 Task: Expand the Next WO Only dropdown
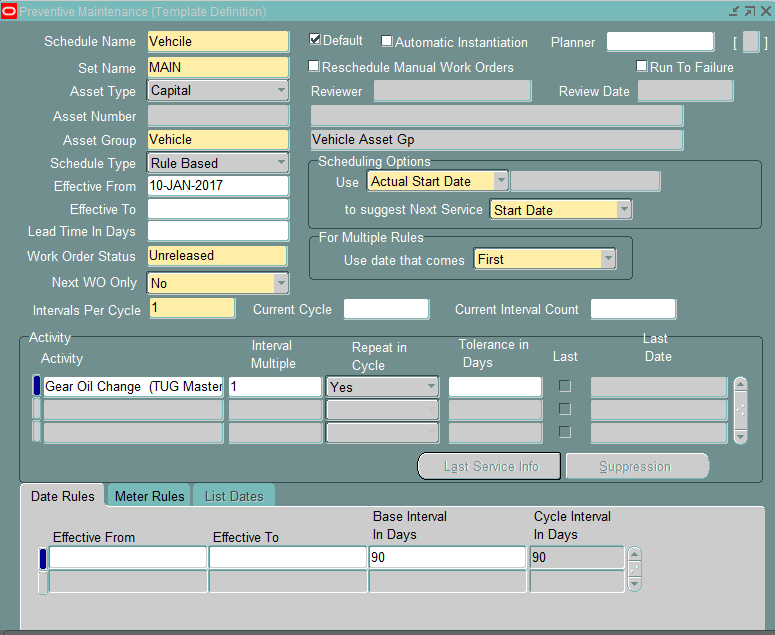click(x=217, y=283)
